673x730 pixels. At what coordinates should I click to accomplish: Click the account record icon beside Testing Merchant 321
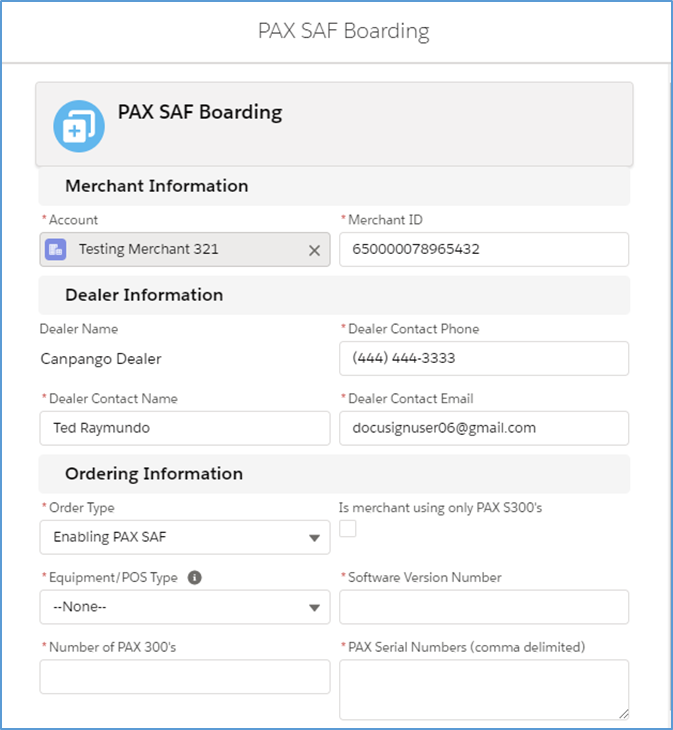pyautogui.click(x=55, y=250)
